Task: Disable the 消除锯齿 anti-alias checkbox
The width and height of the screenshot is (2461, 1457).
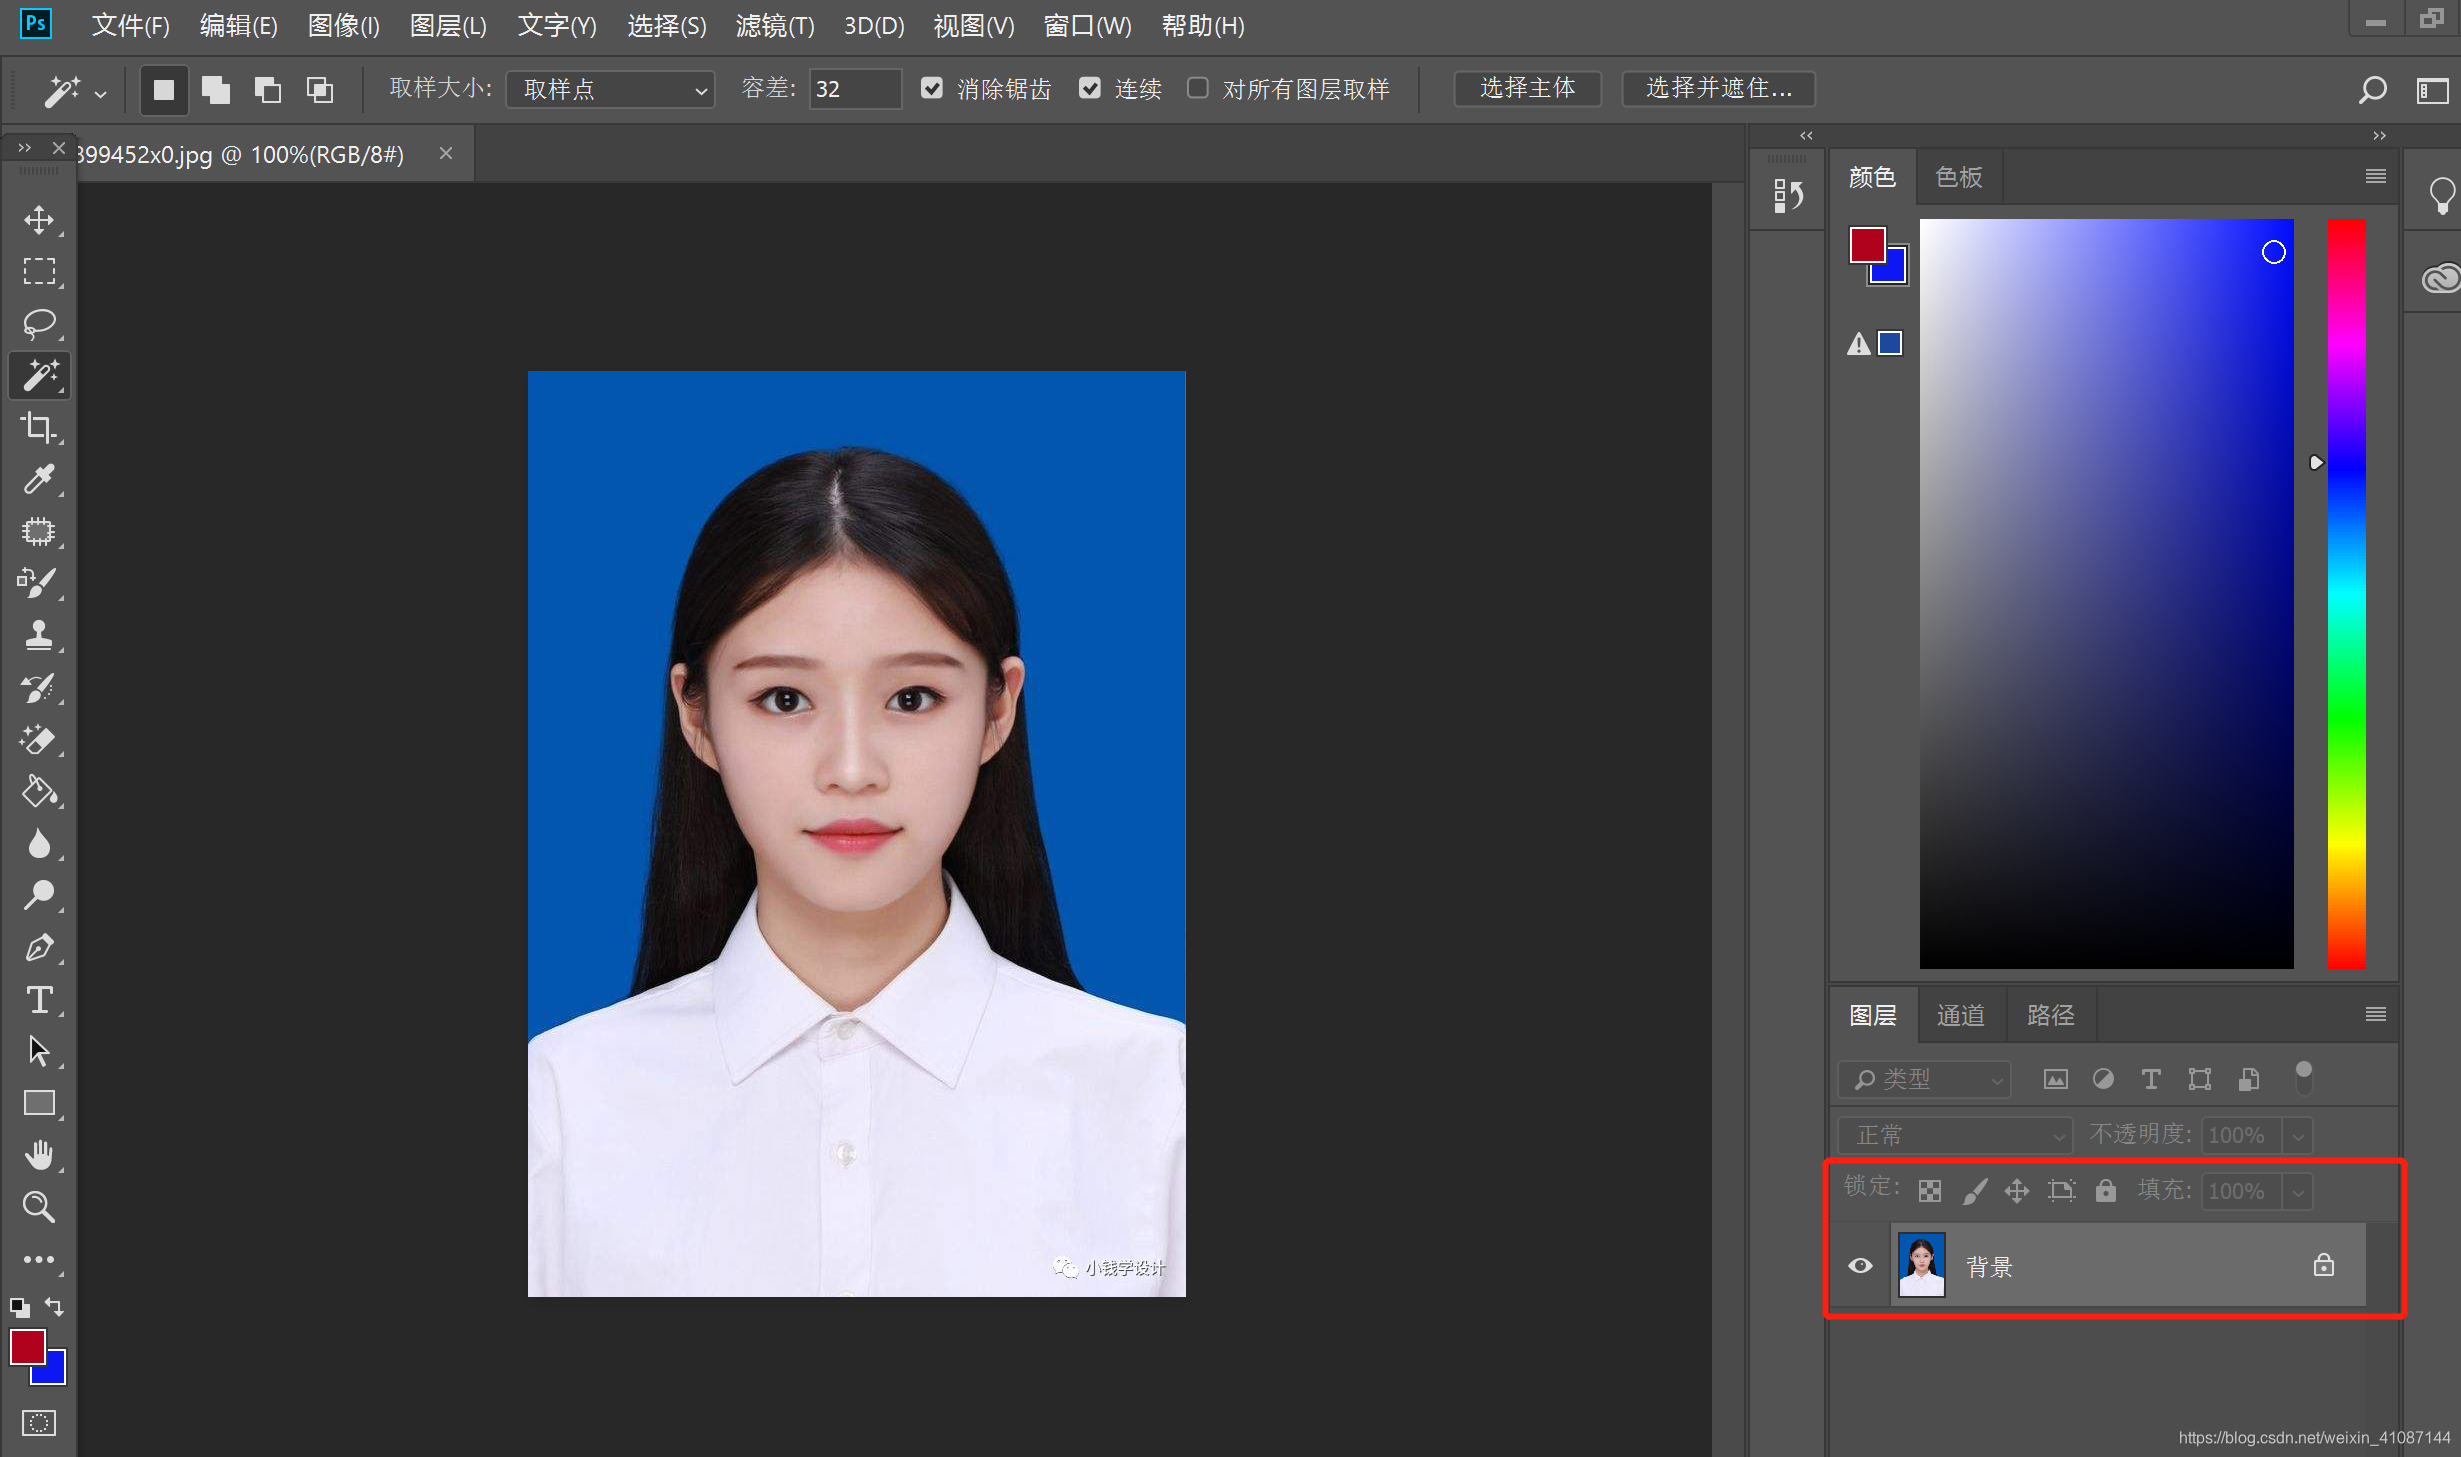Action: (932, 89)
